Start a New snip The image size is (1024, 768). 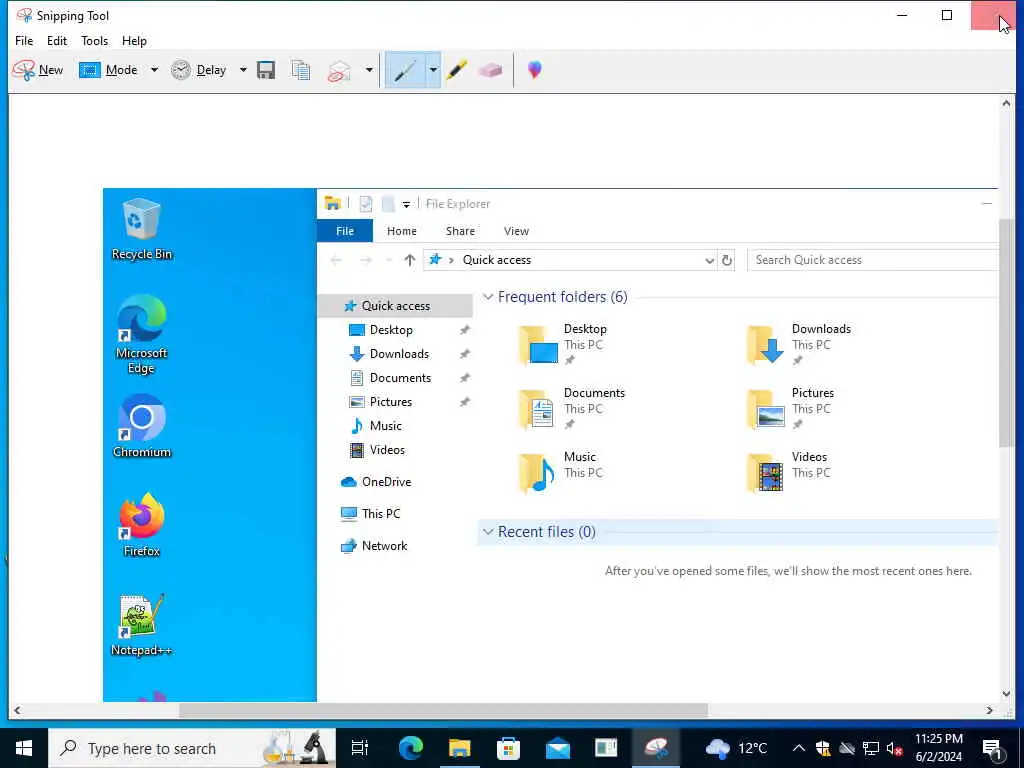tap(38, 70)
